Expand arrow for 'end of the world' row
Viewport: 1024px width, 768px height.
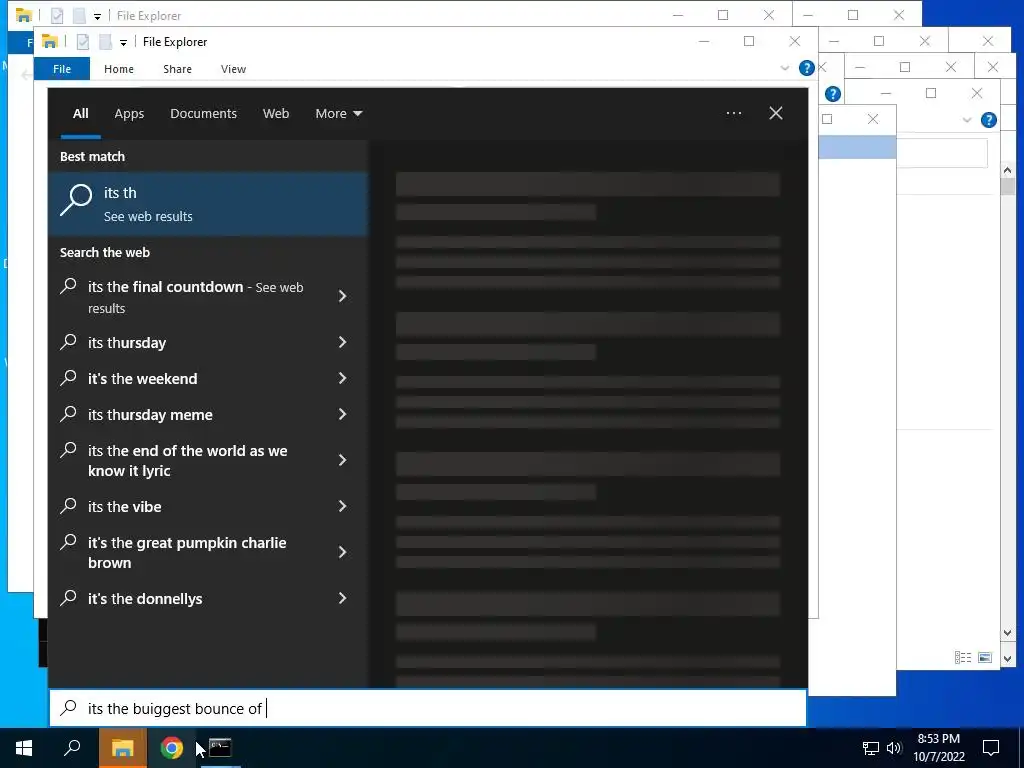[x=342, y=460]
